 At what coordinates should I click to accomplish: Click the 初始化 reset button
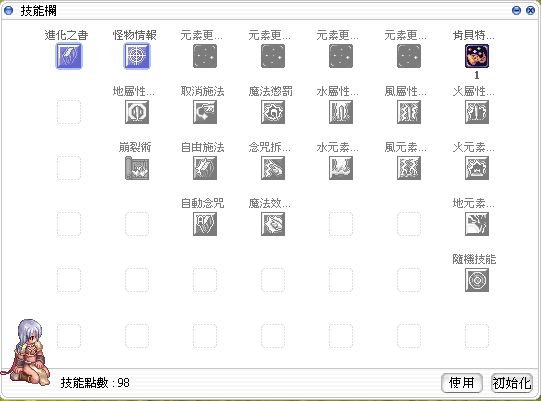point(512,383)
